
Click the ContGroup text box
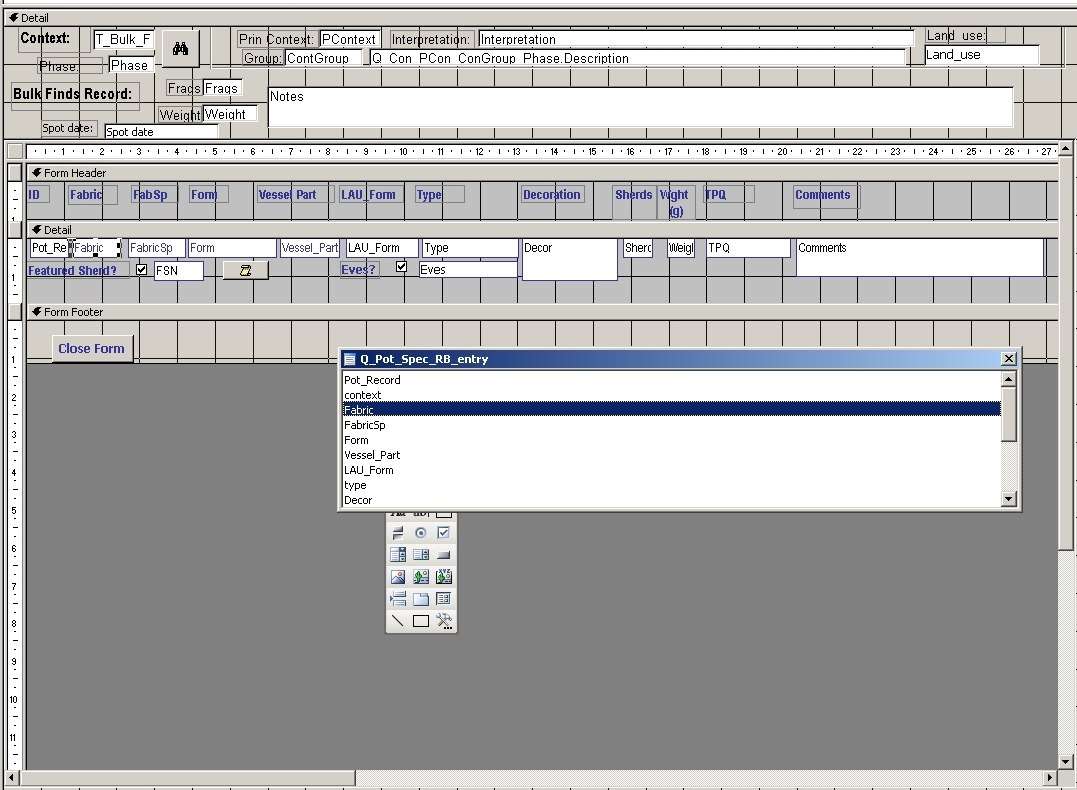(x=324, y=58)
